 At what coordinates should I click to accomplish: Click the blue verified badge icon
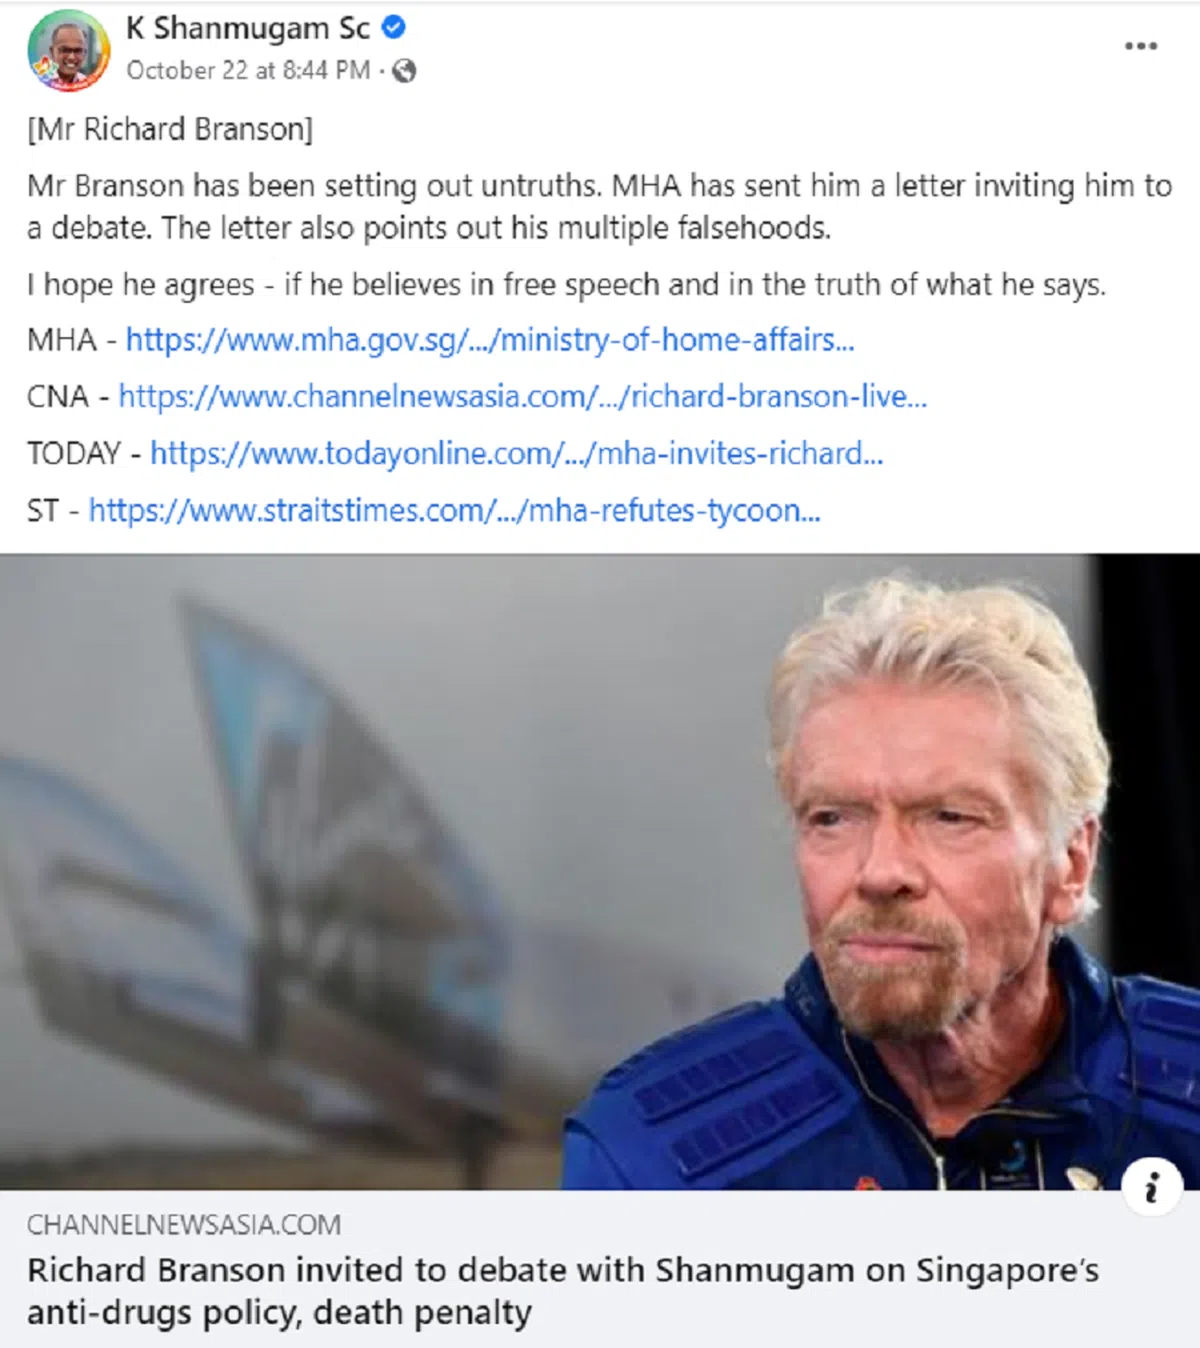pyautogui.click(x=394, y=28)
